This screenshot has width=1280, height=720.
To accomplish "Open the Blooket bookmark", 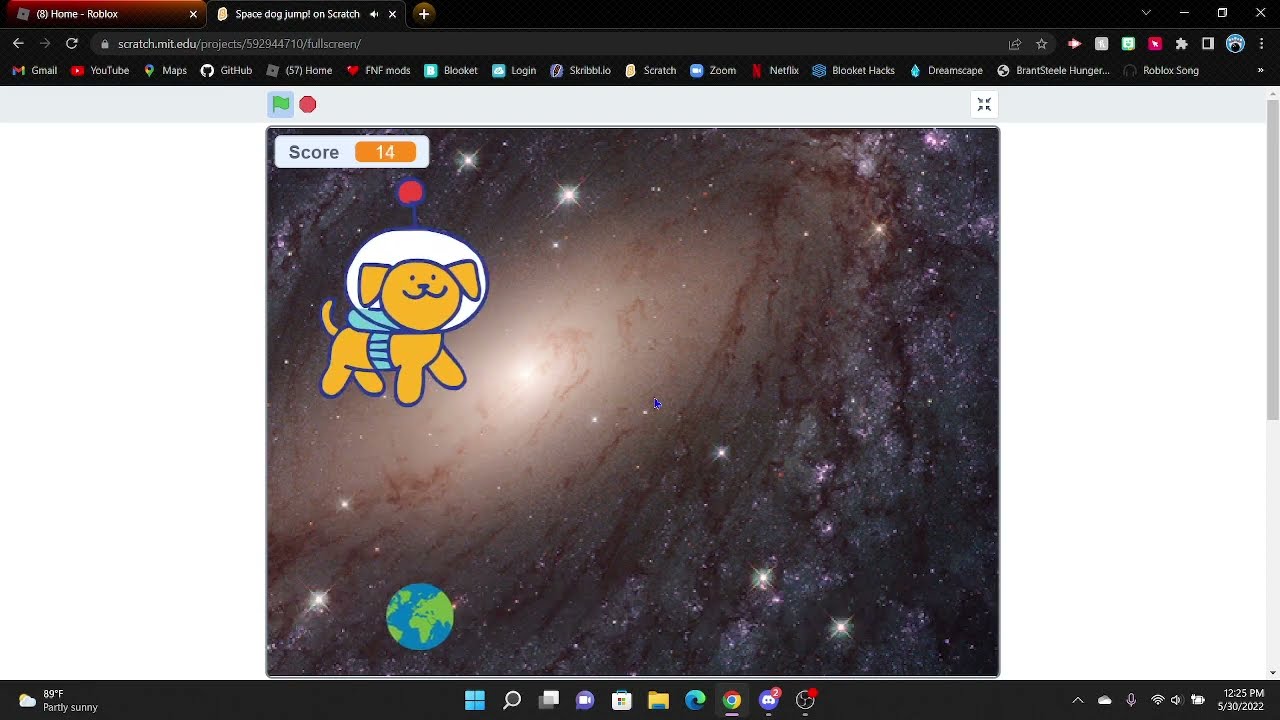I will [451, 71].
